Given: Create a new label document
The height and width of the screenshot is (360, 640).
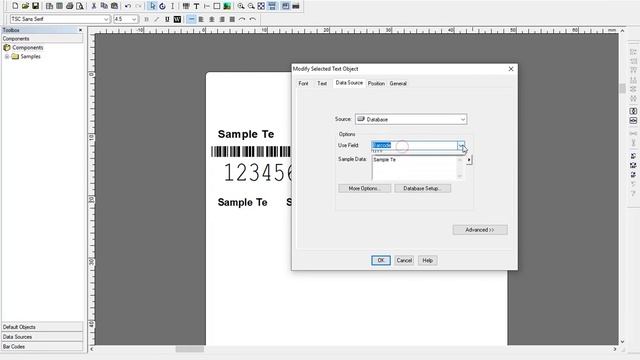Looking at the screenshot, I should 15,6.
